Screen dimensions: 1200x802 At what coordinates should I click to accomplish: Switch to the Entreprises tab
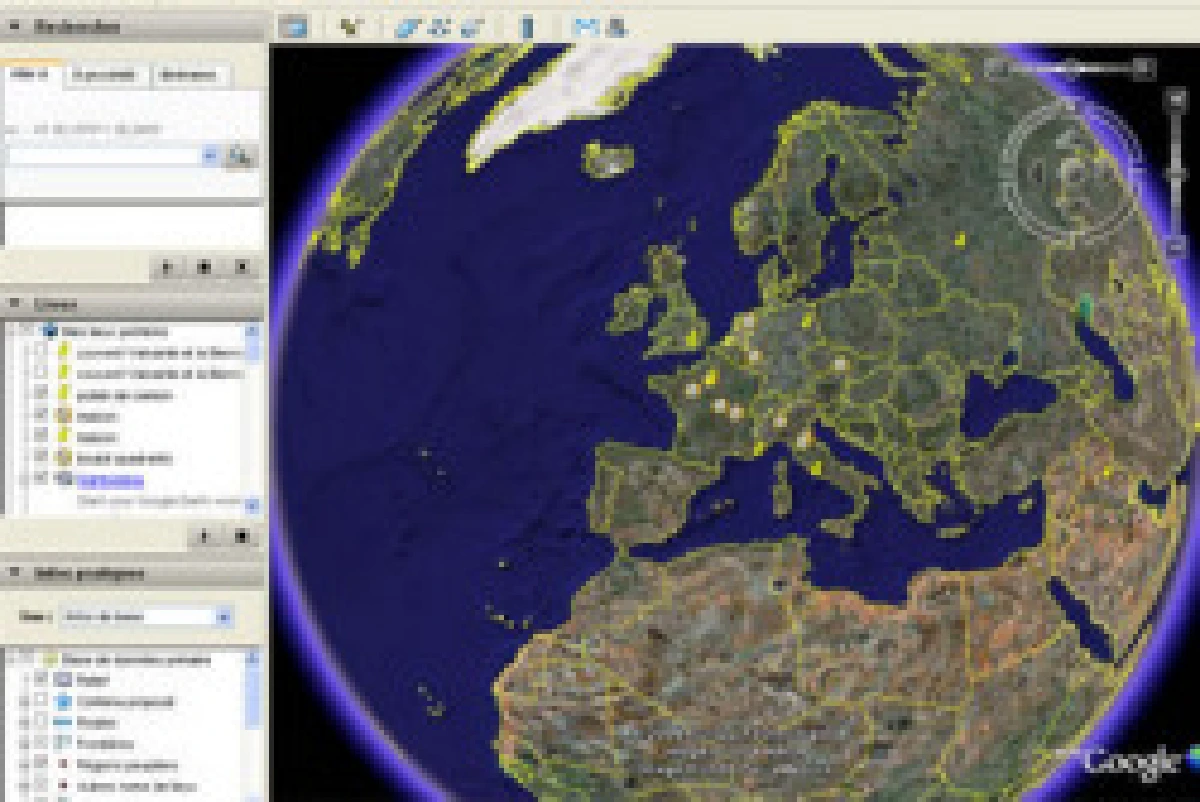pyautogui.click(x=108, y=75)
